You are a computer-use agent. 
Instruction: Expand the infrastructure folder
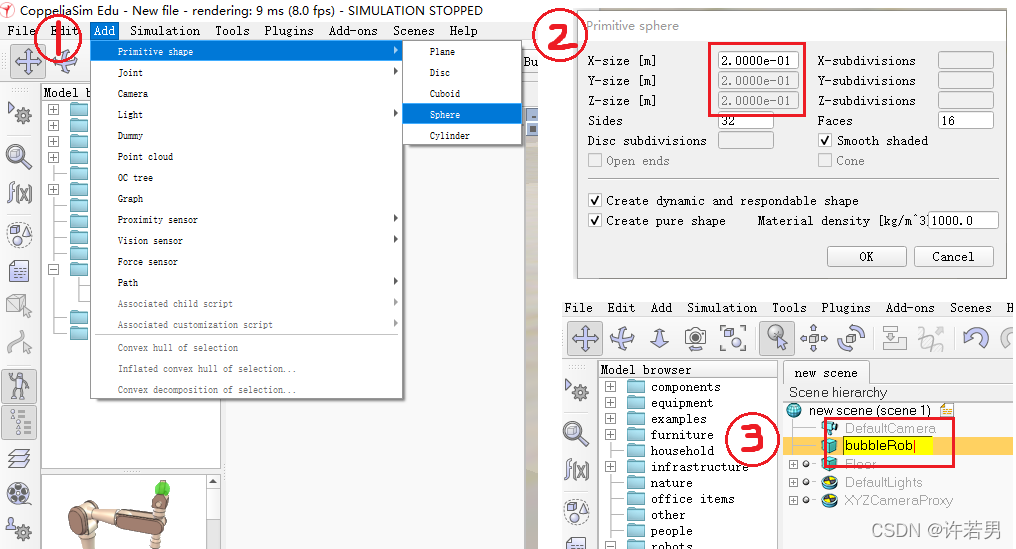coord(610,467)
